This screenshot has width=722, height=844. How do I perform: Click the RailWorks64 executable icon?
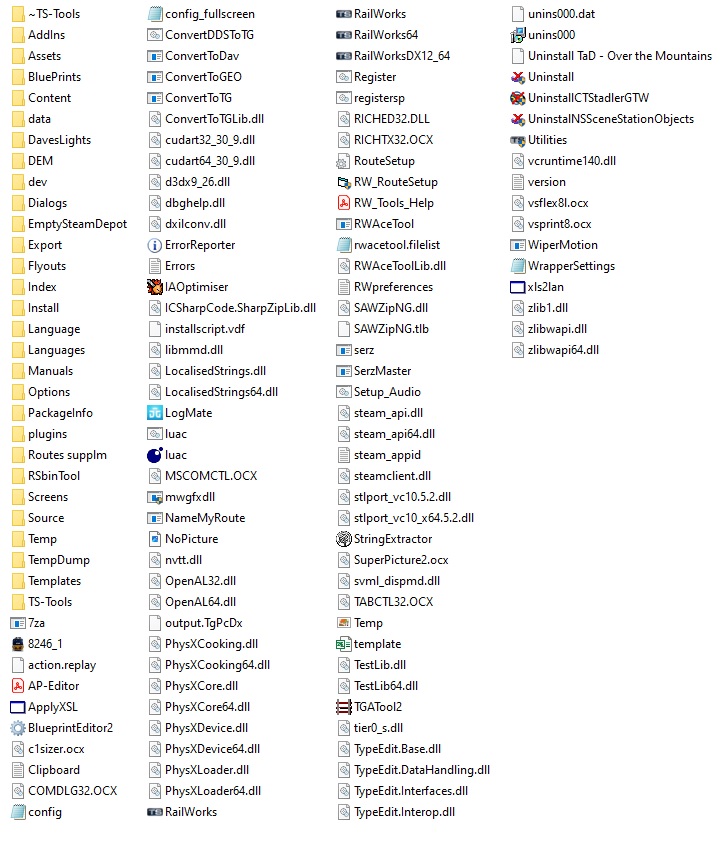[x=344, y=35]
